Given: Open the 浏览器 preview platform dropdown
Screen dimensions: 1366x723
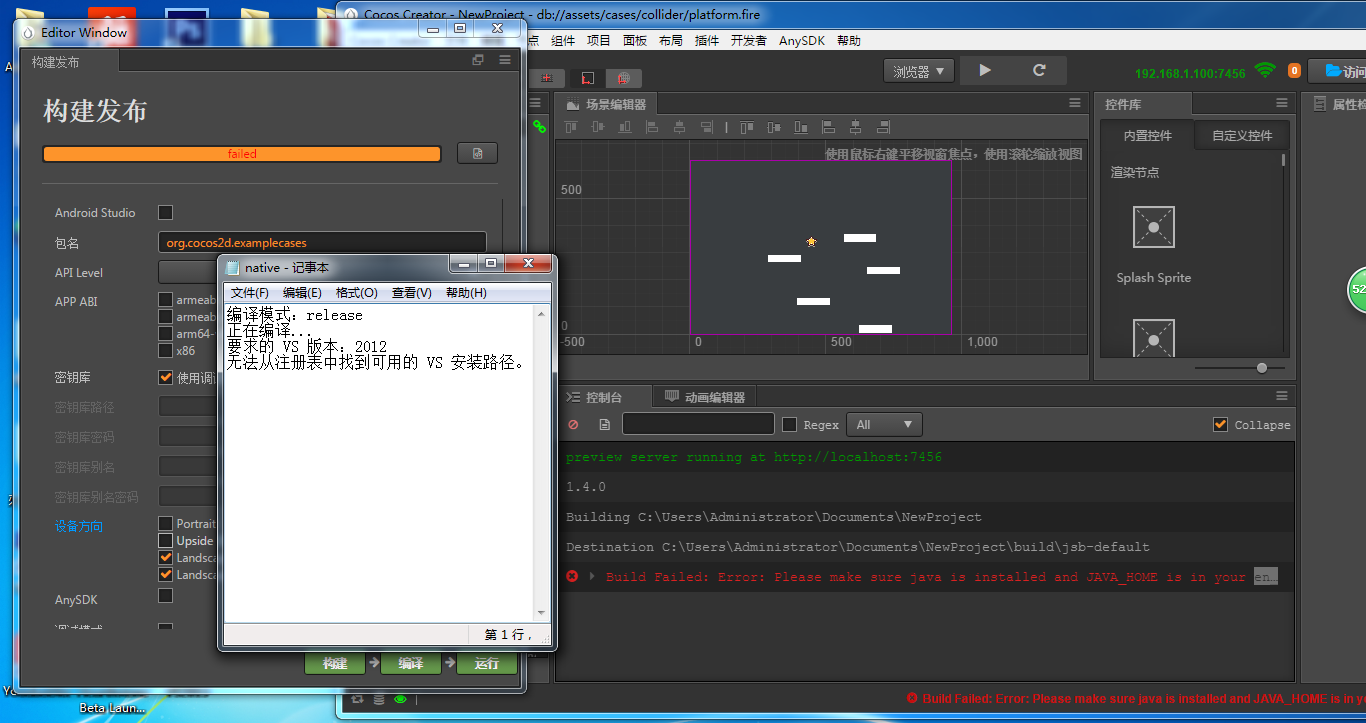Looking at the screenshot, I should tap(919, 71).
